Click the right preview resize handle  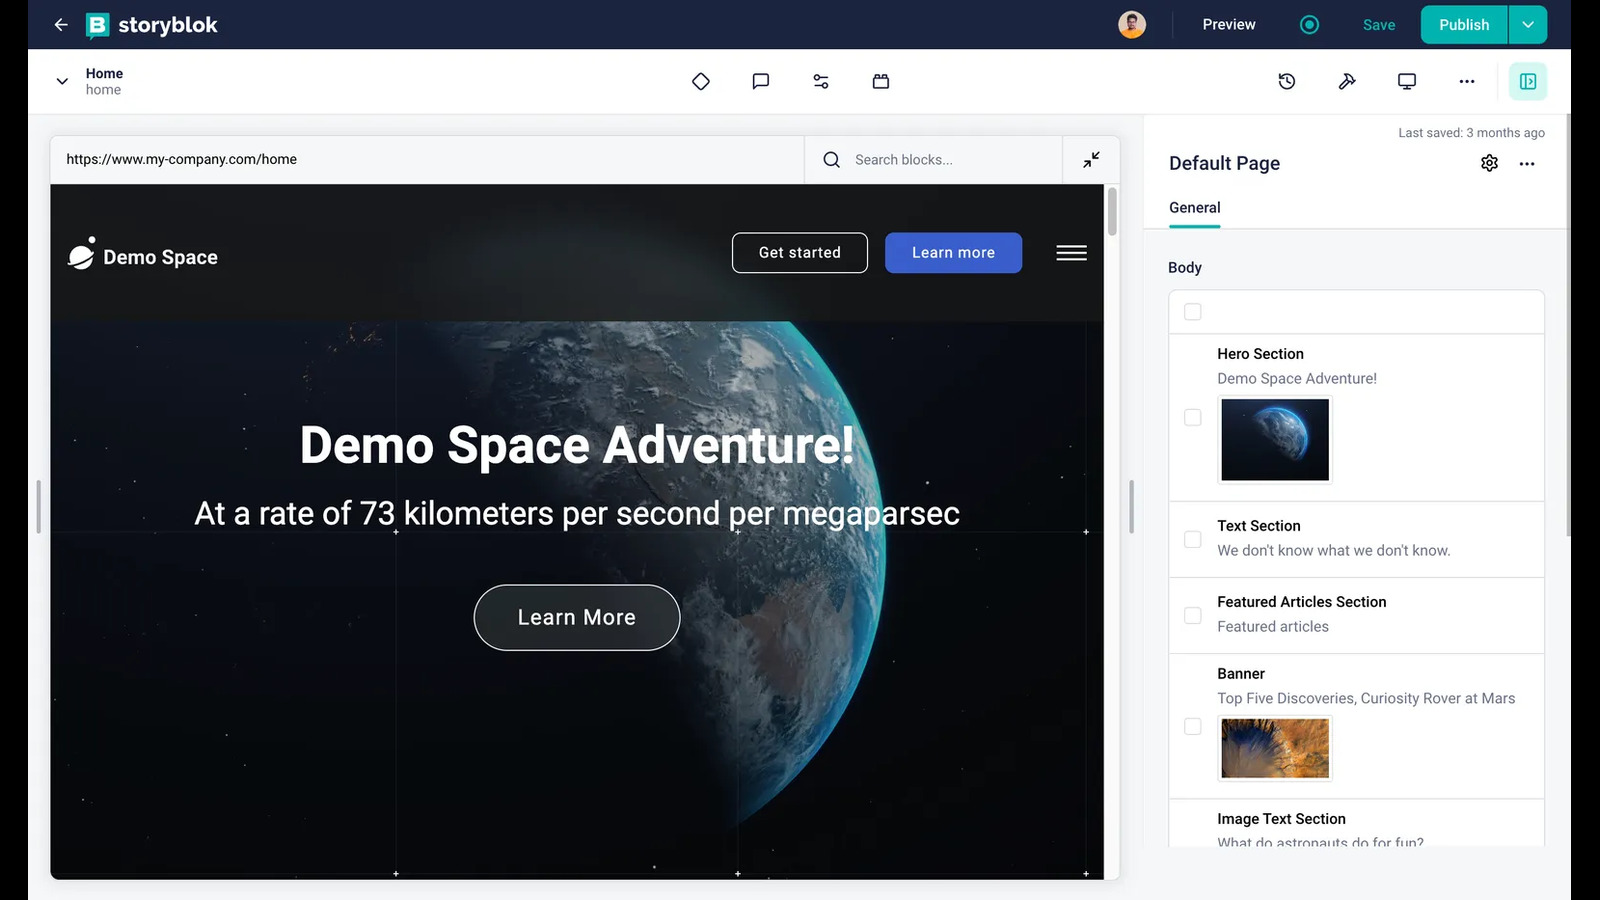1131,507
